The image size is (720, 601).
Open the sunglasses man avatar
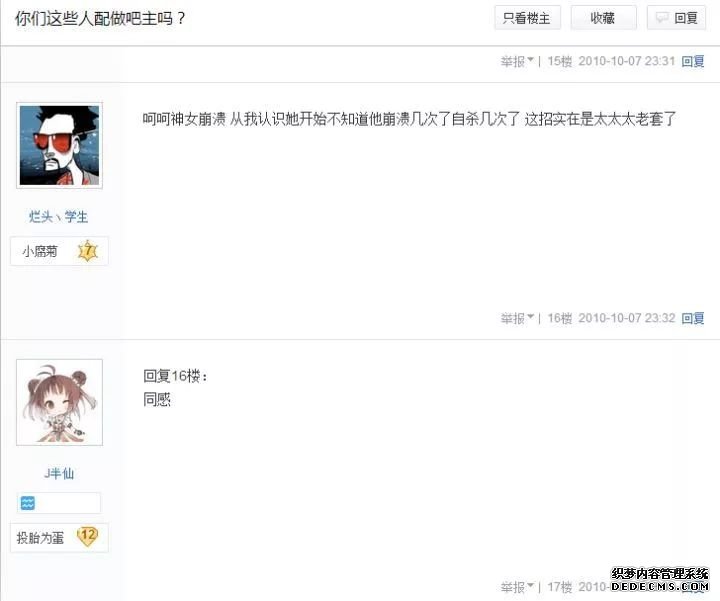pos(59,146)
